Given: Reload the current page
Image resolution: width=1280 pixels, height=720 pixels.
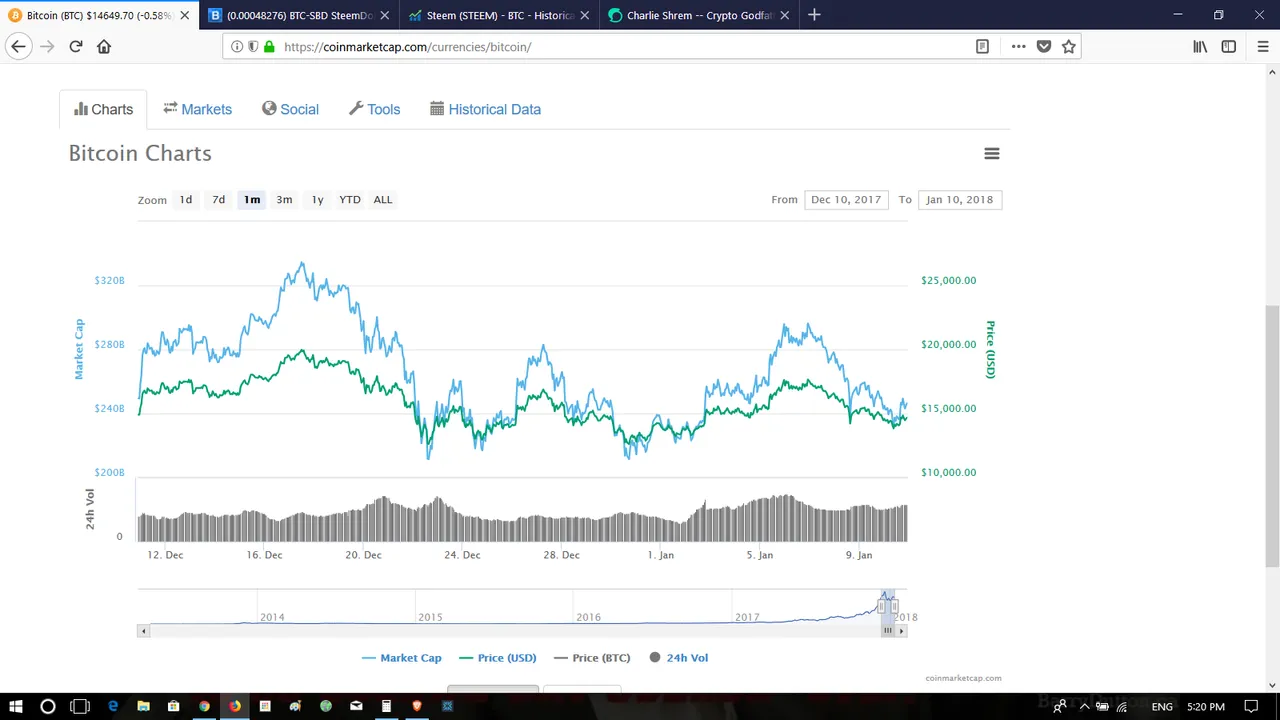Looking at the screenshot, I should [76, 46].
